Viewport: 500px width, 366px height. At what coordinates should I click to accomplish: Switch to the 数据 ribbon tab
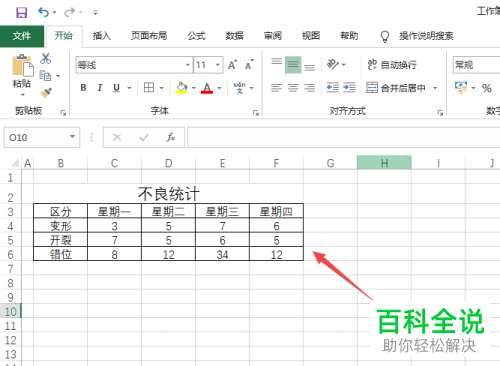[x=234, y=36]
